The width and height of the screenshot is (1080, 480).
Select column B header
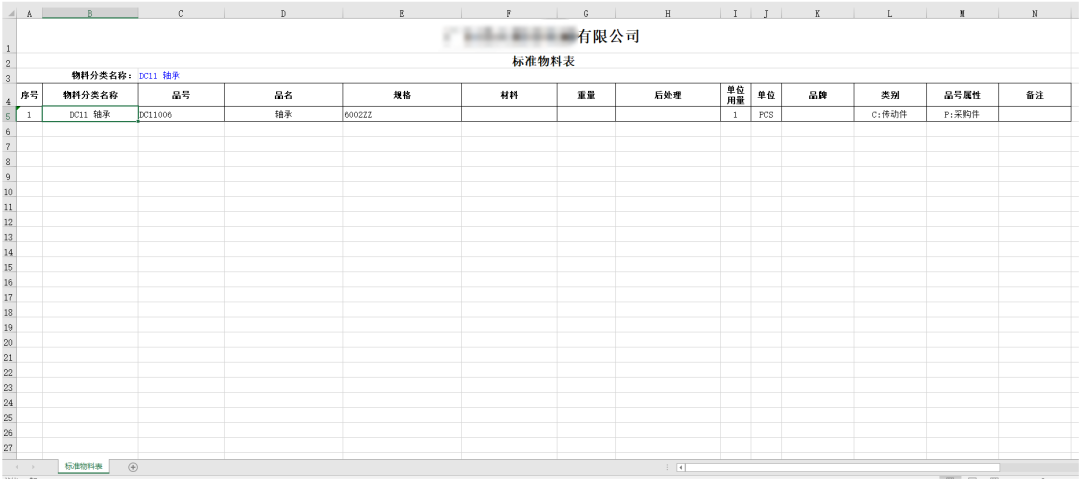coord(90,13)
